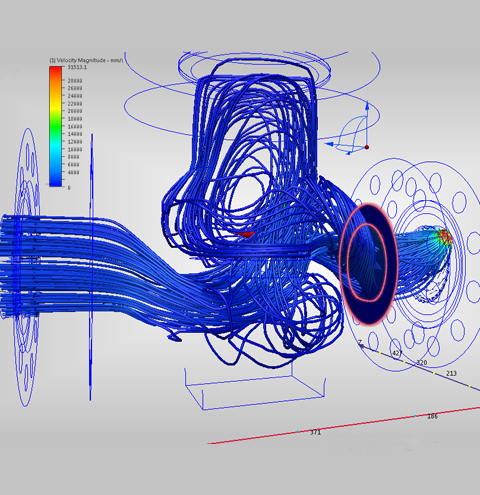Select the vertical blue line near the inlet
The image size is (480, 495).
coord(91,267)
